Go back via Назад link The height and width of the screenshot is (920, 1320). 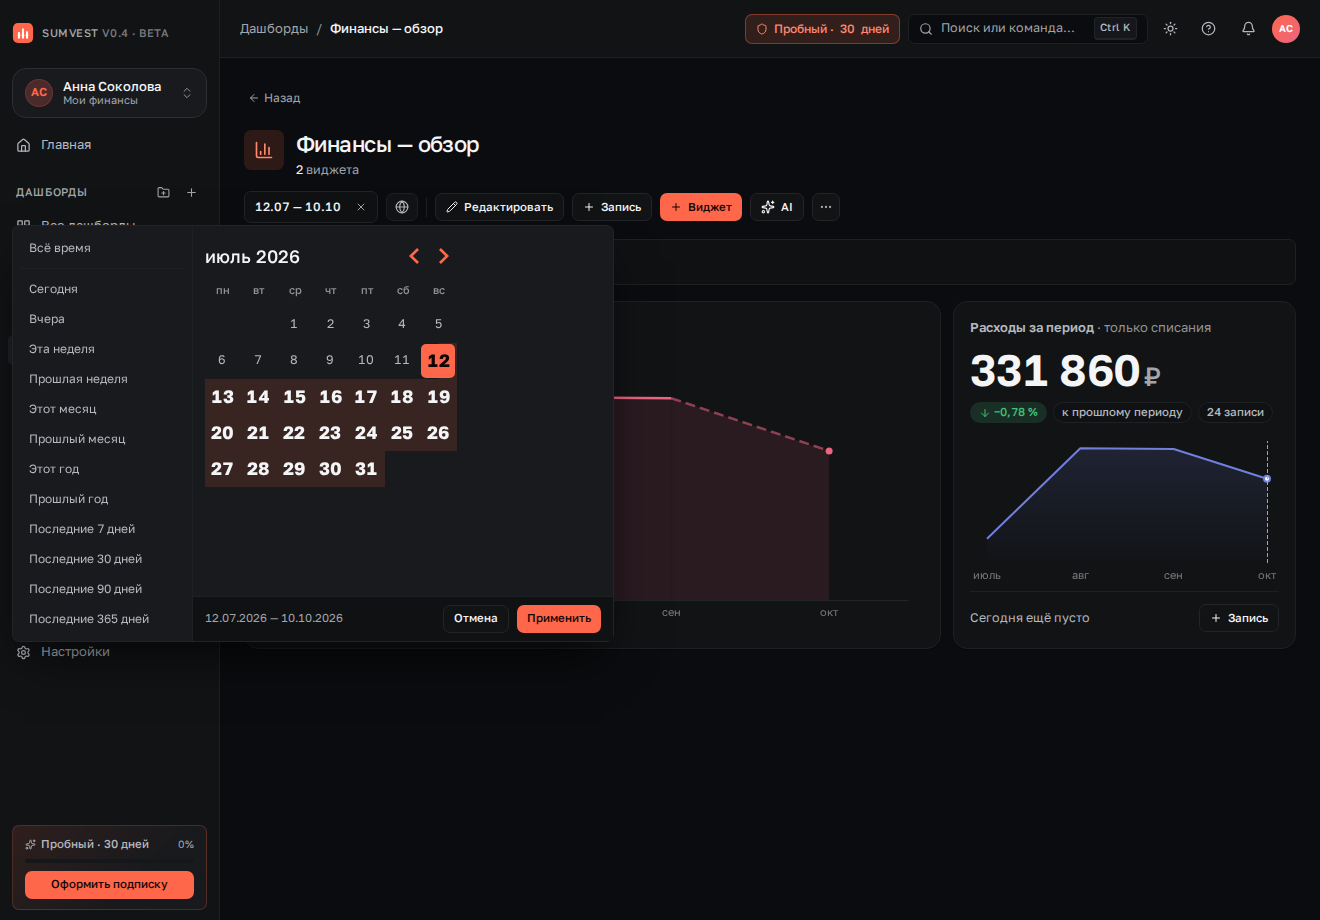(275, 98)
